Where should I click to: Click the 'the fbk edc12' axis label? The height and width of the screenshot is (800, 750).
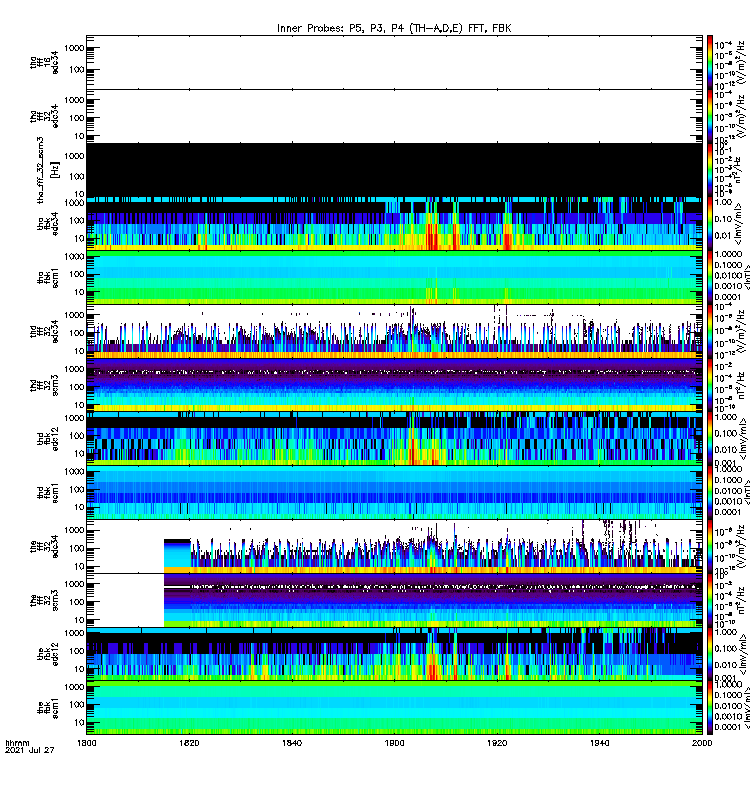[48, 654]
